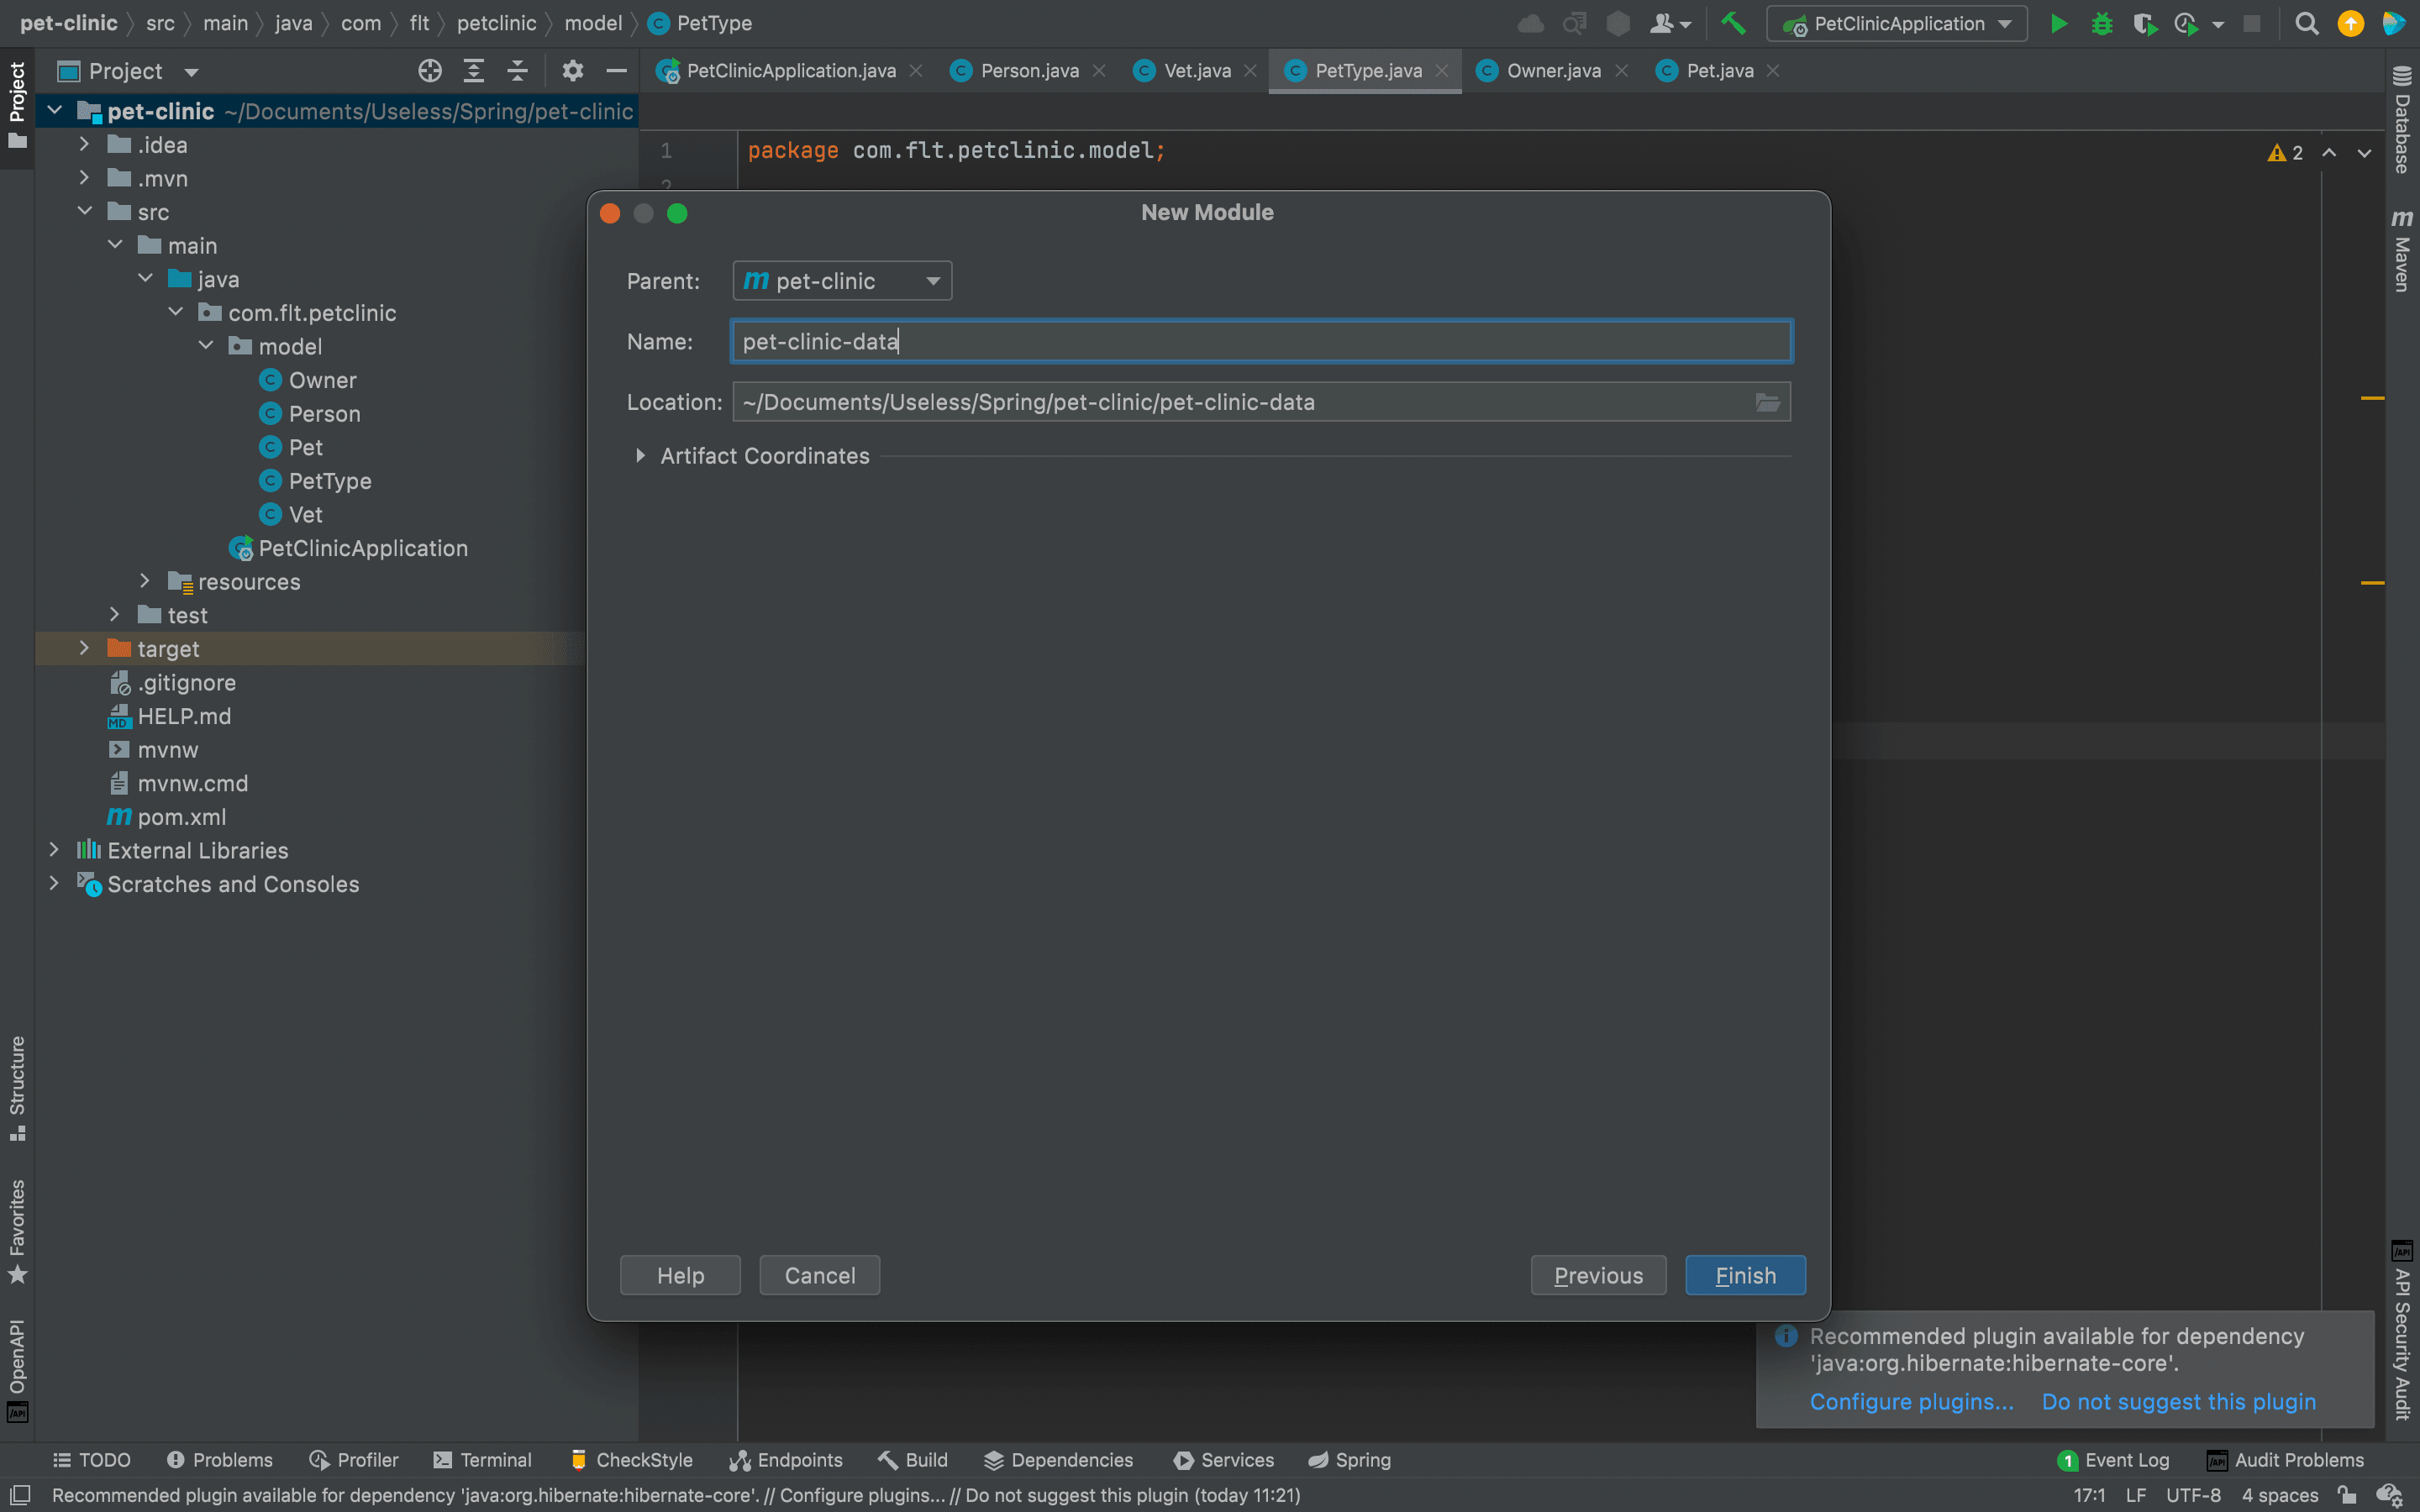The width and height of the screenshot is (2420, 1512).
Task: Expand the .mvn folder
Action: pyautogui.click(x=85, y=178)
